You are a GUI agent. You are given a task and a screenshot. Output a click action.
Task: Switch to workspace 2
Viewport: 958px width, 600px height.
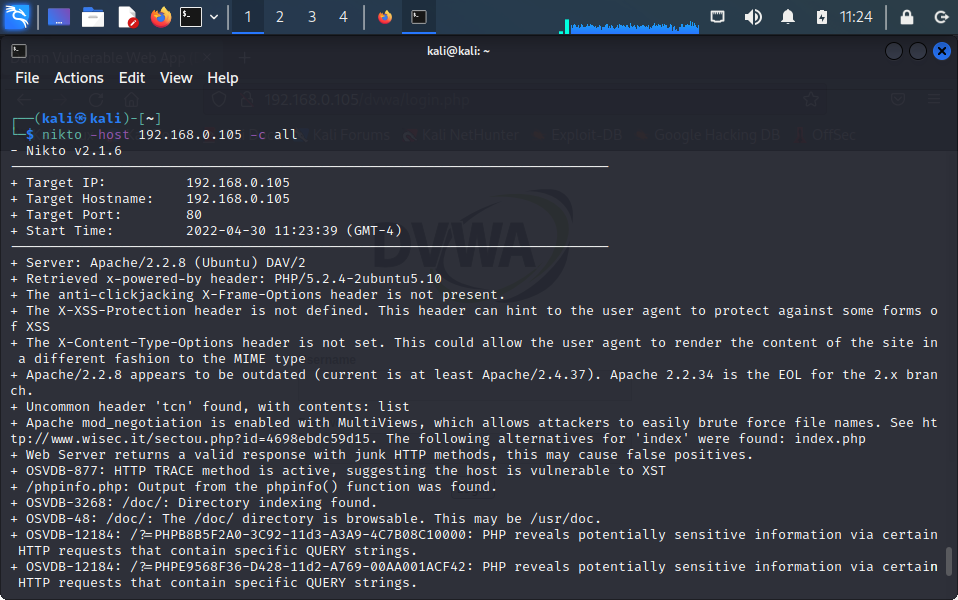(280, 17)
